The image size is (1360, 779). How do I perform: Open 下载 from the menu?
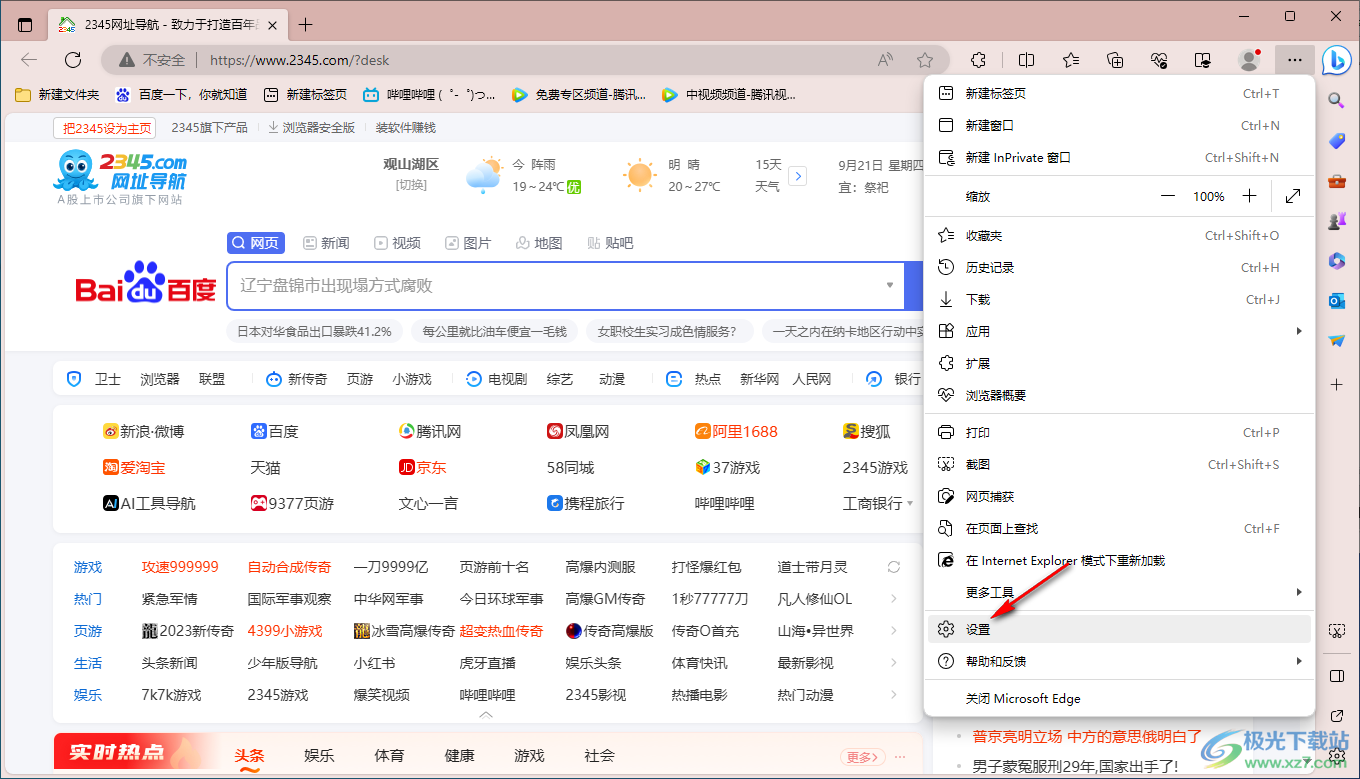coord(1118,299)
